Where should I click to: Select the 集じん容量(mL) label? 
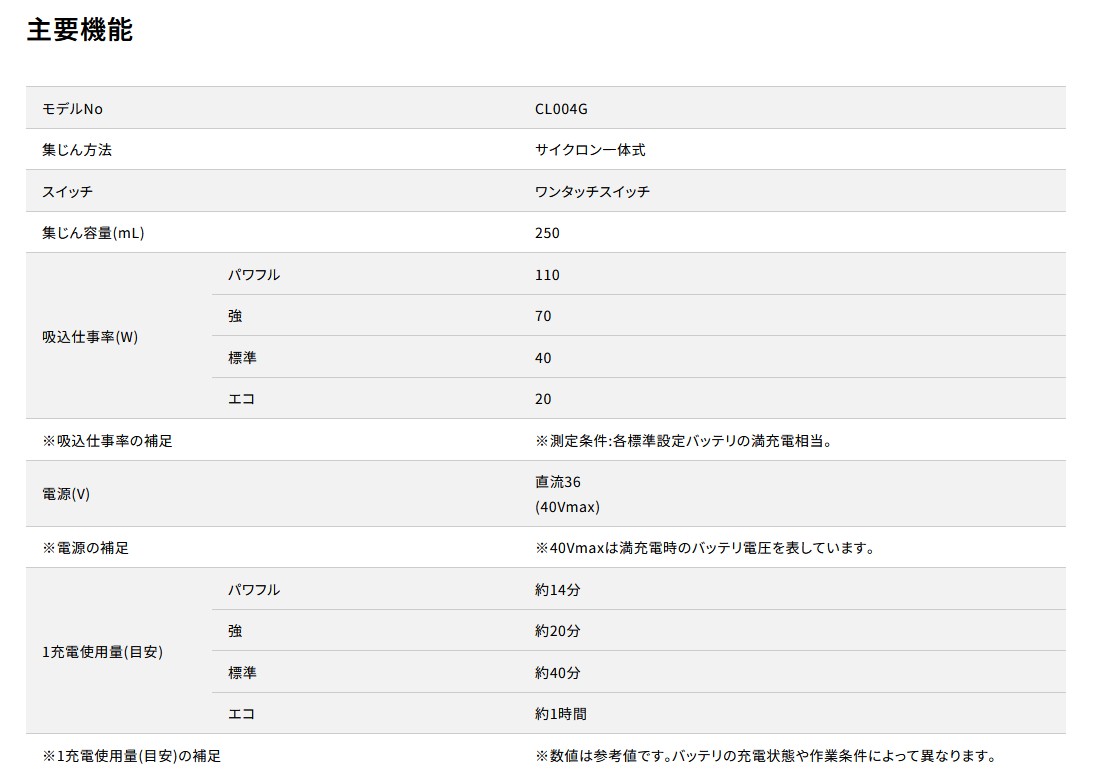pyautogui.click(x=94, y=233)
